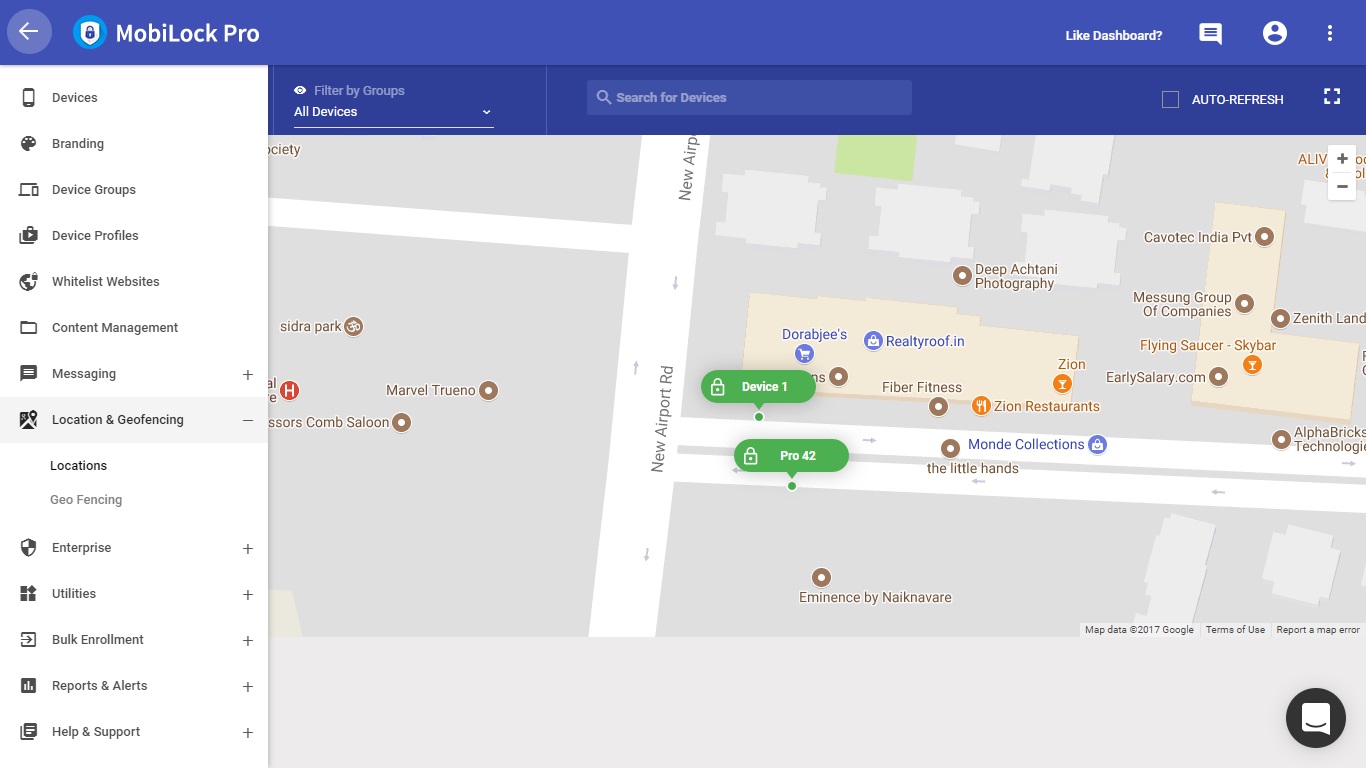This screenshot has width=1366, height=768.
Task: Toggle fullscreen map view
Action: (x=1332, y=96)
